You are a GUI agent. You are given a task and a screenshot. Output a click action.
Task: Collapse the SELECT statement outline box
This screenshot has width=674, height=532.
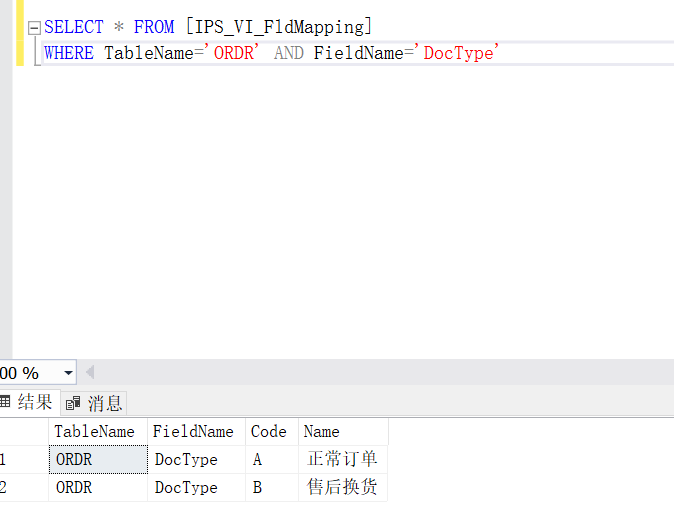(x=34, y=28)
